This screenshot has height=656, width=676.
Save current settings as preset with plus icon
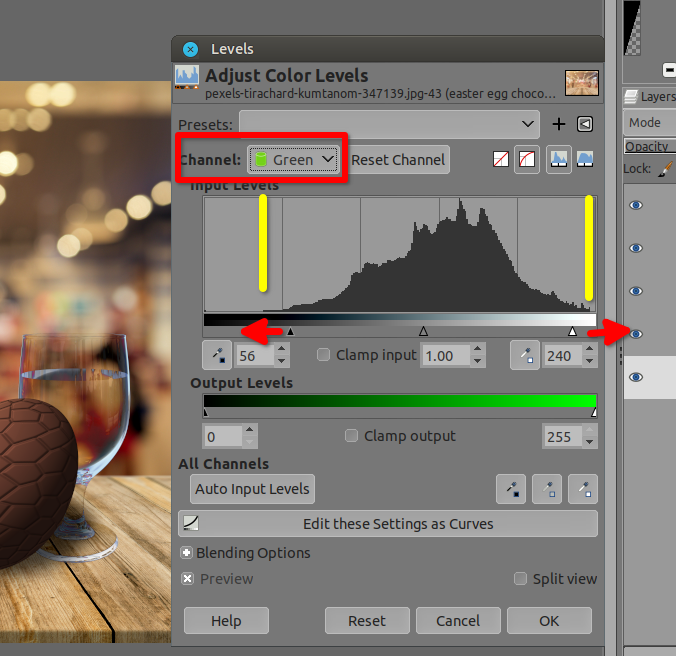[x=559, y=124]
